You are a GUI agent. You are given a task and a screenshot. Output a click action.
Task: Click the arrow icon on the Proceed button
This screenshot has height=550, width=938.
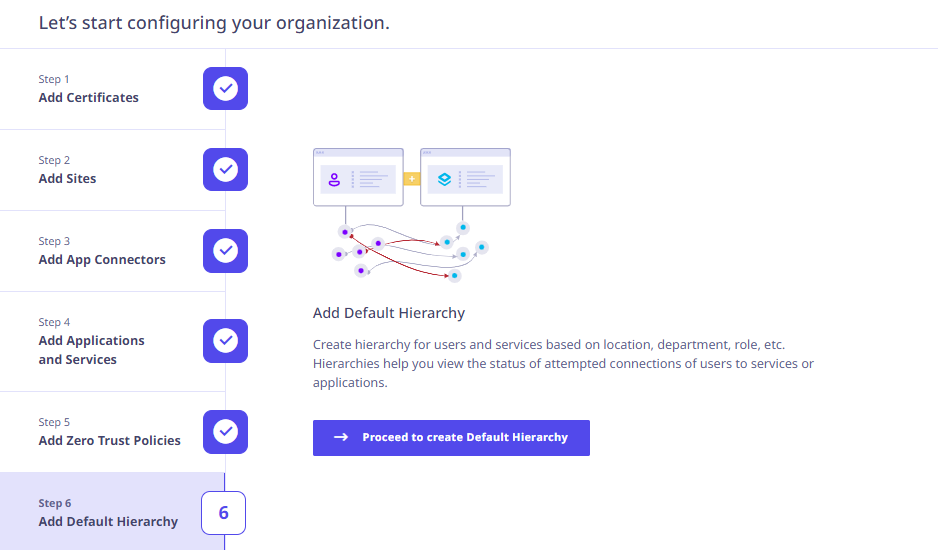[x=341, y=437]
